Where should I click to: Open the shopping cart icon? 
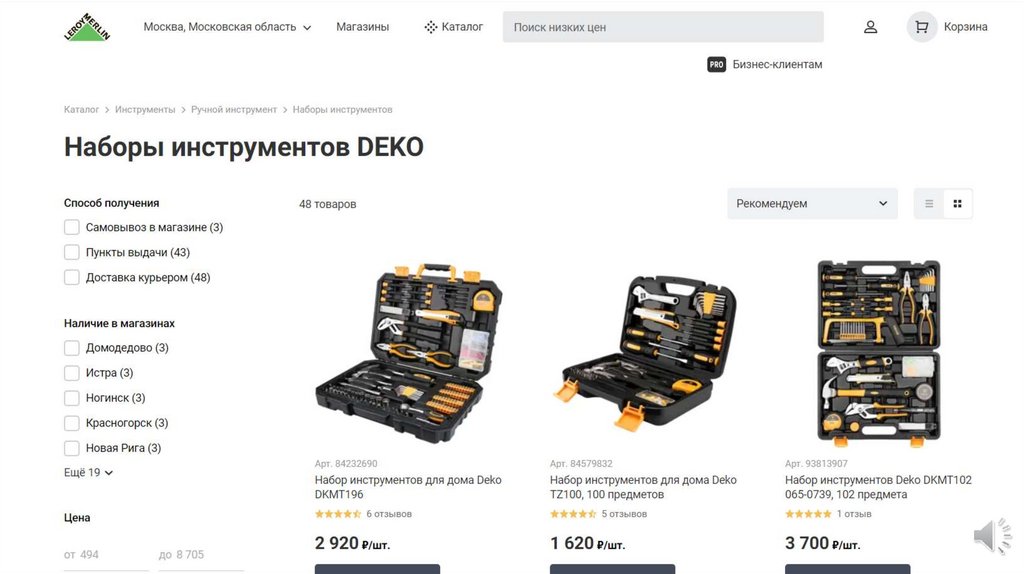pyautogui.click(x=921, y=27)
